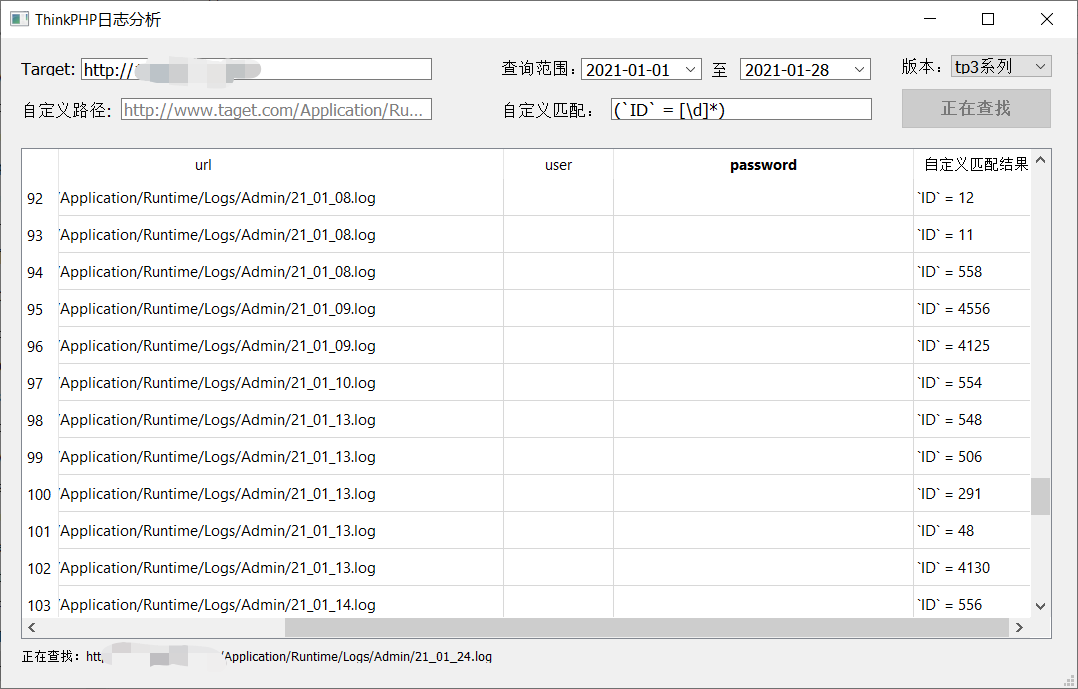This screenshot has height=689, width=1078.
Task: Click the ThinkPHP app icon in title bar
Action: (19, 19)
